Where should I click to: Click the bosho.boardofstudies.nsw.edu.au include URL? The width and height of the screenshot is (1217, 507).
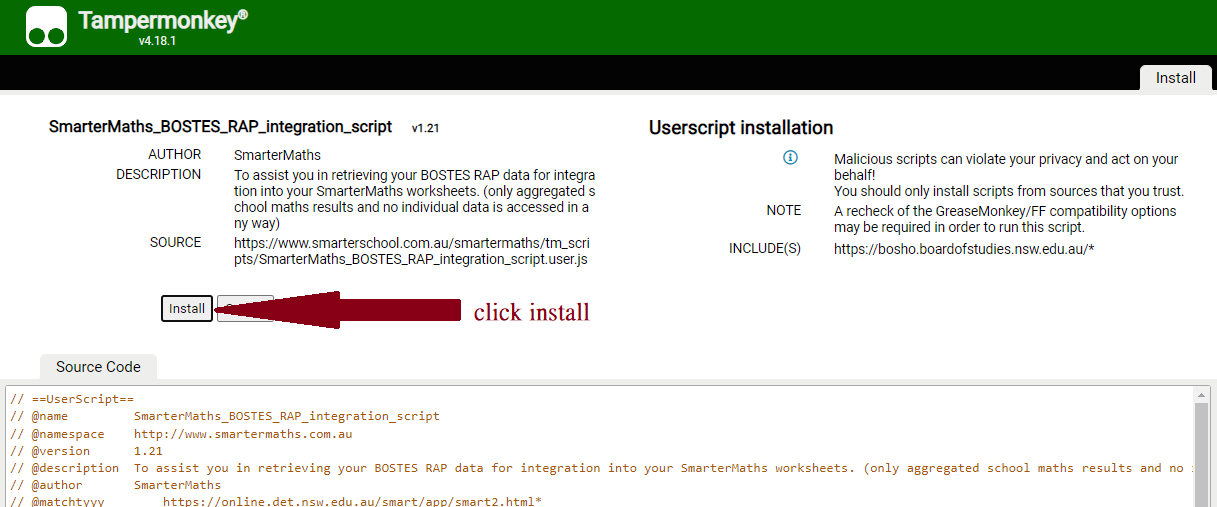pyautogui.click(x=963, y=249)
